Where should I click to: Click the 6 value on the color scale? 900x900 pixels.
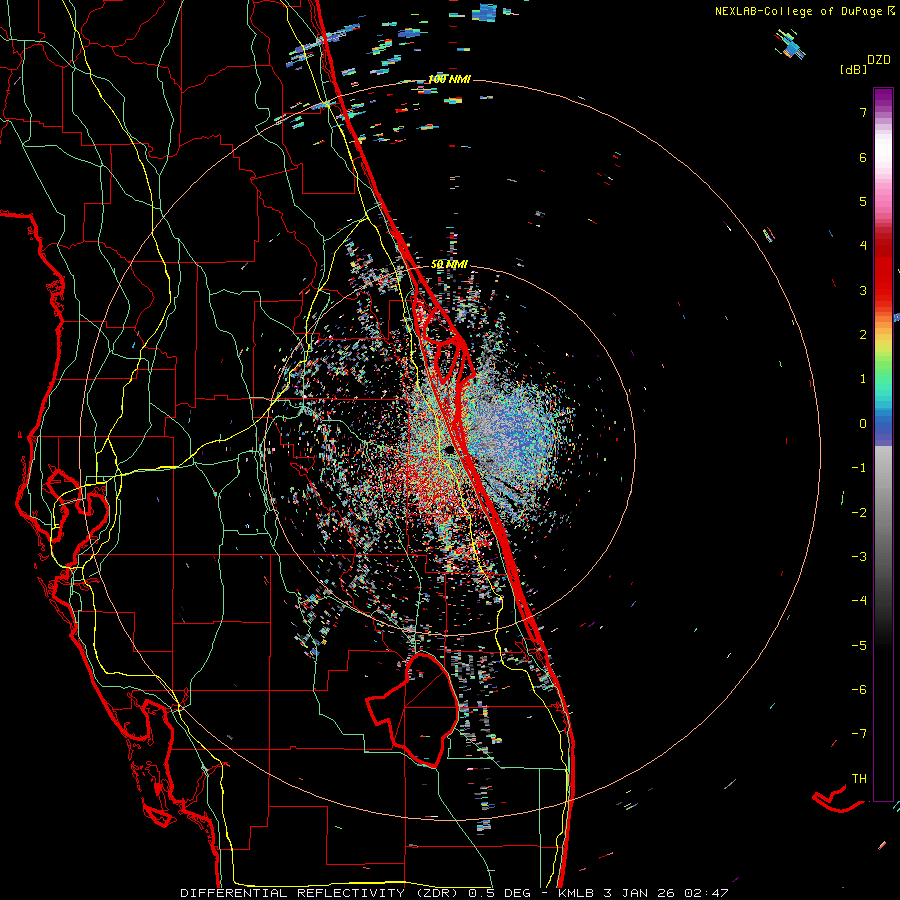point(863,157)
